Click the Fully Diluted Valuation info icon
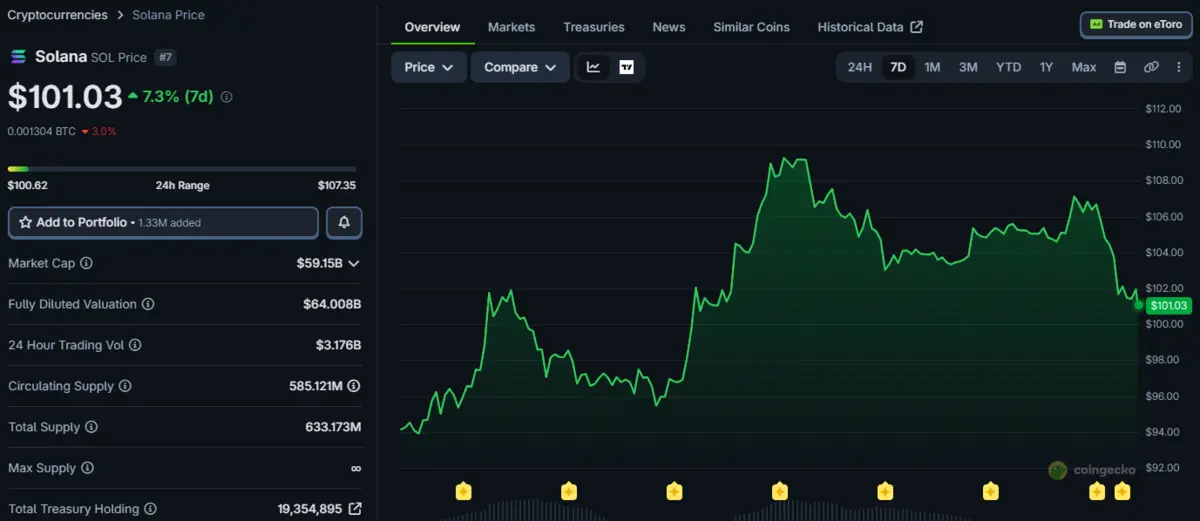The height and width of the screenshot is (521, 1200). coord(148,304)
